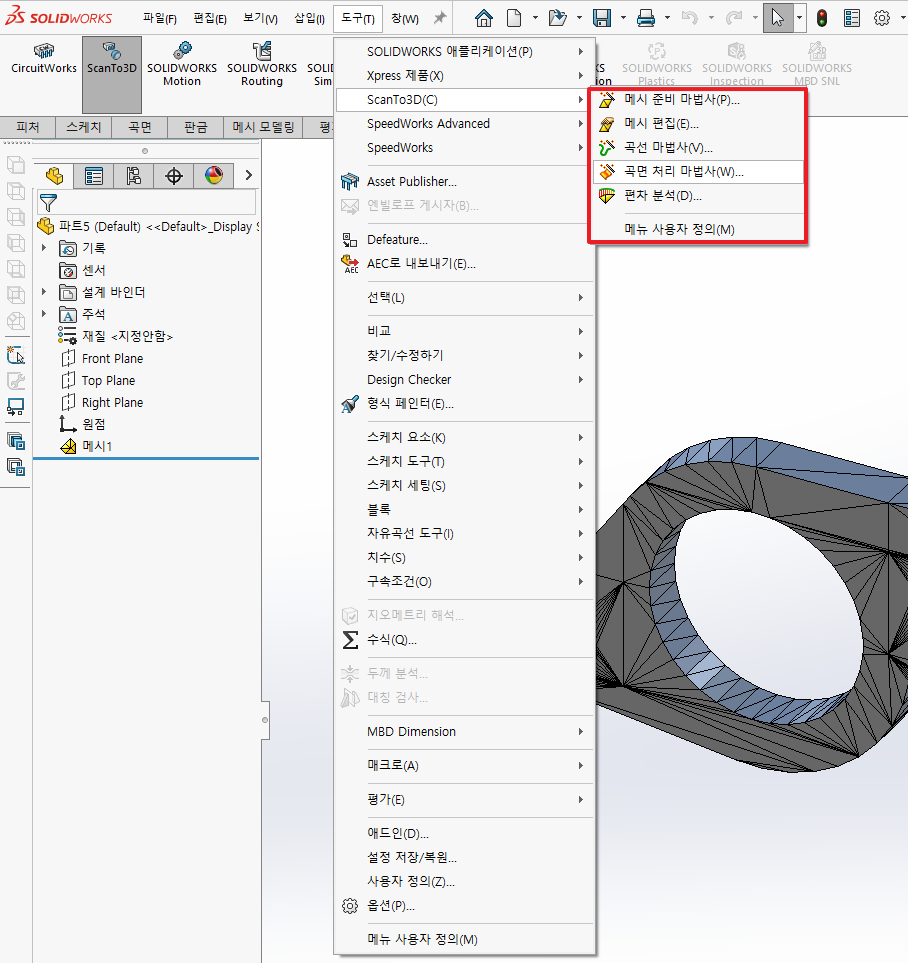Choose AEC로 내보내기(E) menu entry
Viewport: 908px width, 963px height.
pos(464,263)
